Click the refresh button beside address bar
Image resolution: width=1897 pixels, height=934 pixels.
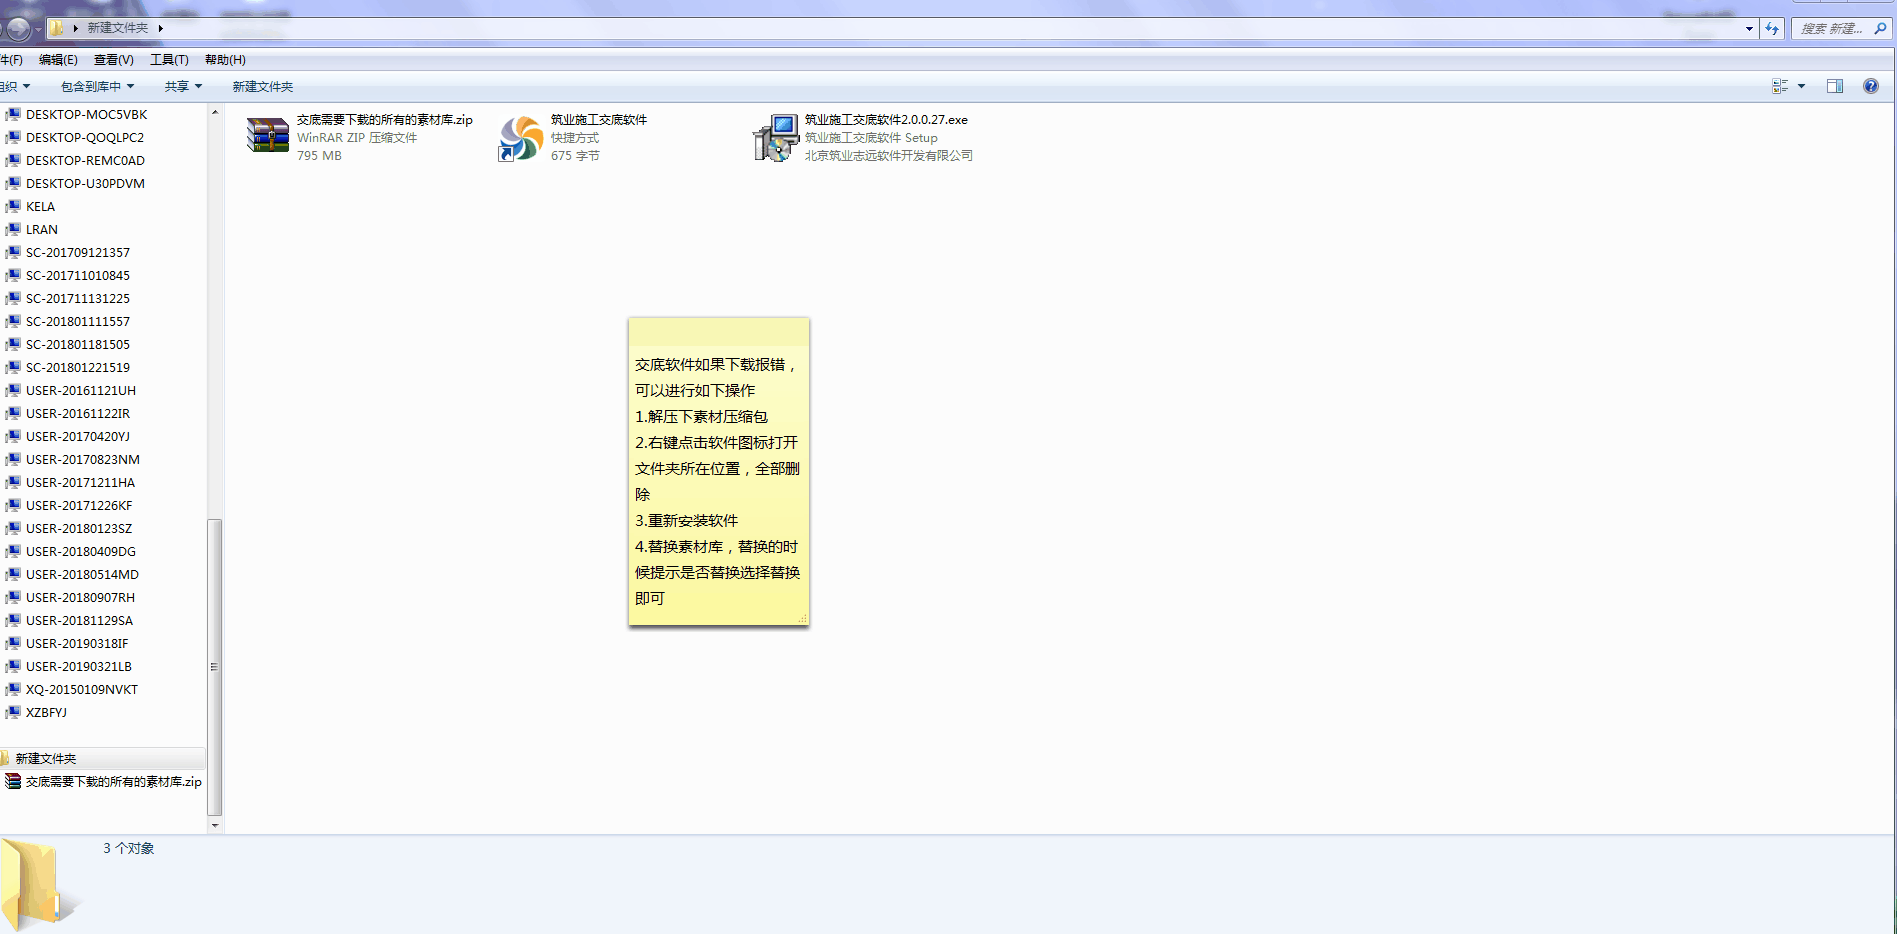tap(1772, 29)
